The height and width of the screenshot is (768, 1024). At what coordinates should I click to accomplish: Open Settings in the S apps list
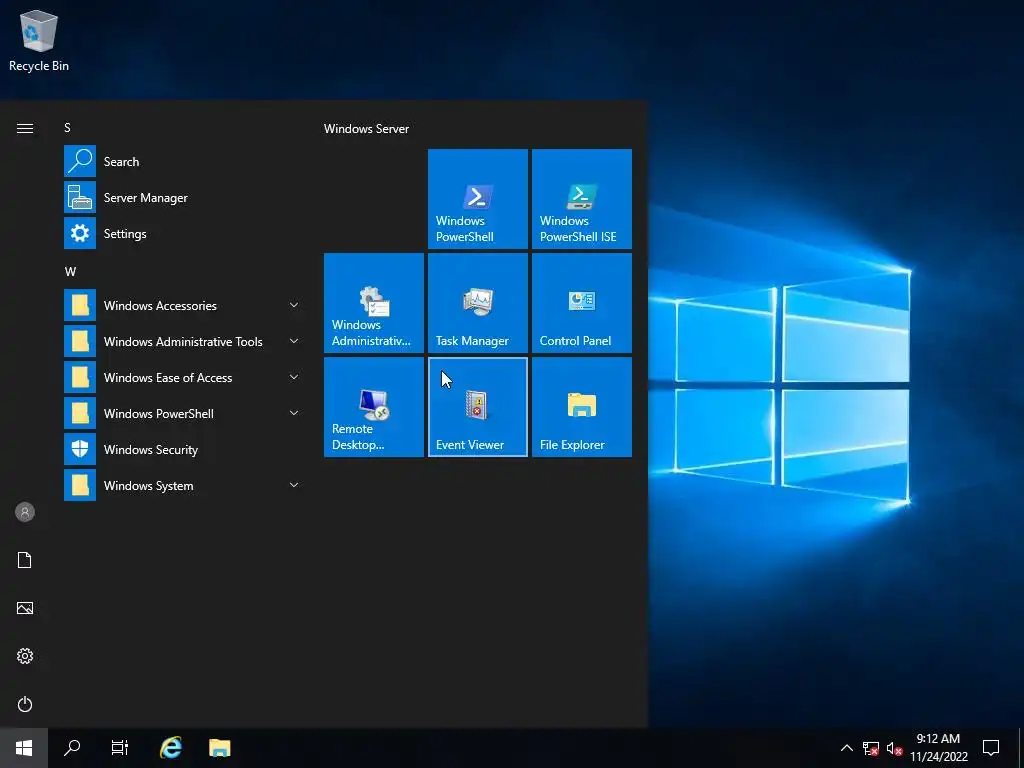coord(182,233)
